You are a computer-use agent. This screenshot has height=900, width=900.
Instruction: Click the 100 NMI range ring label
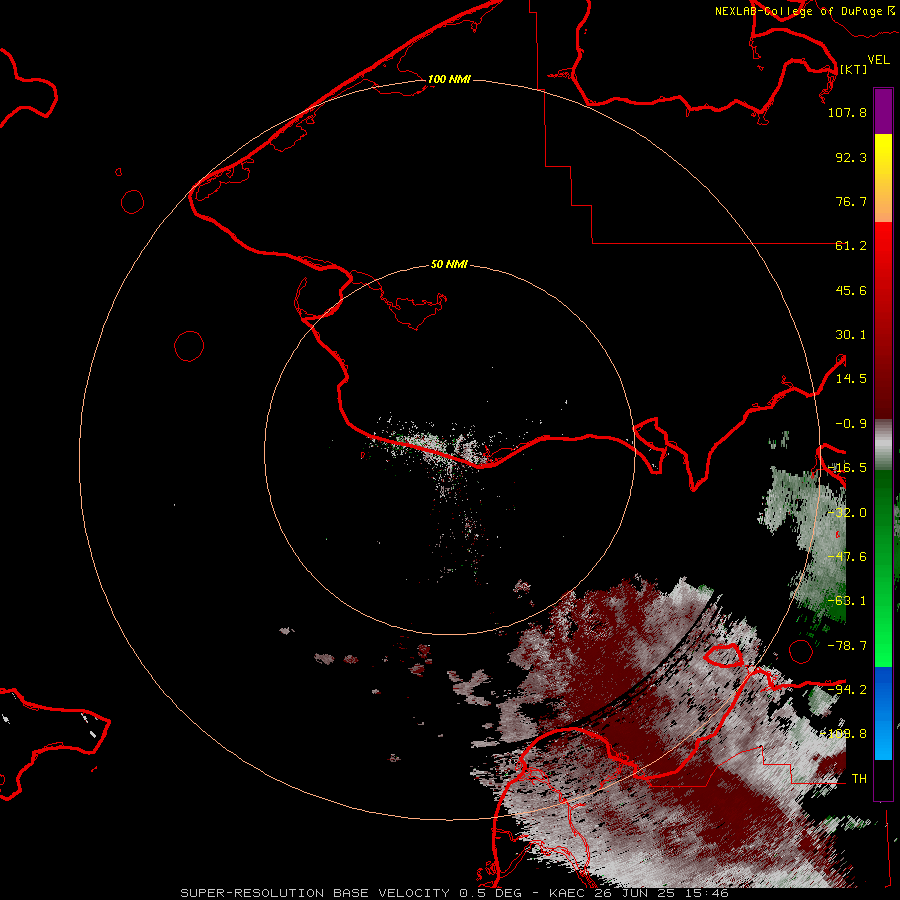449,79
